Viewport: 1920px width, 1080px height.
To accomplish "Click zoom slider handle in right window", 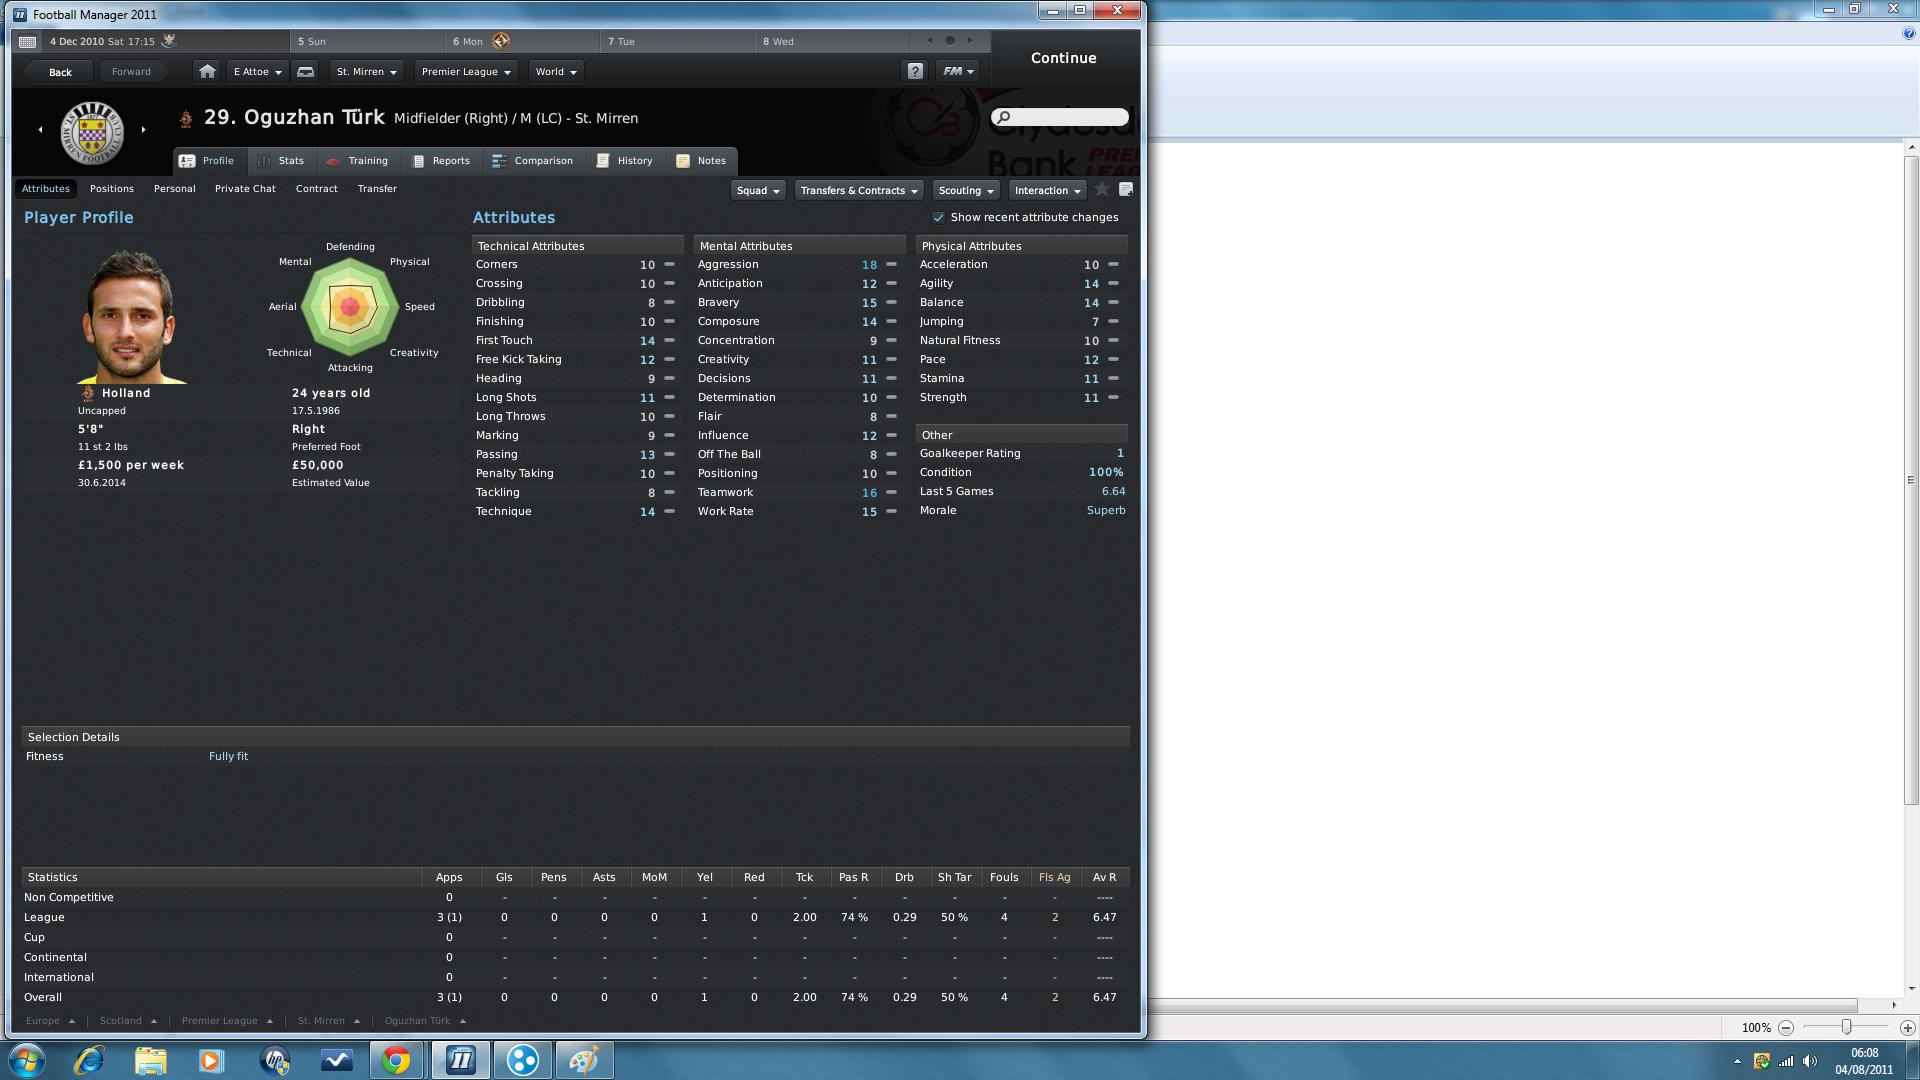I will click(1846, 1027).
